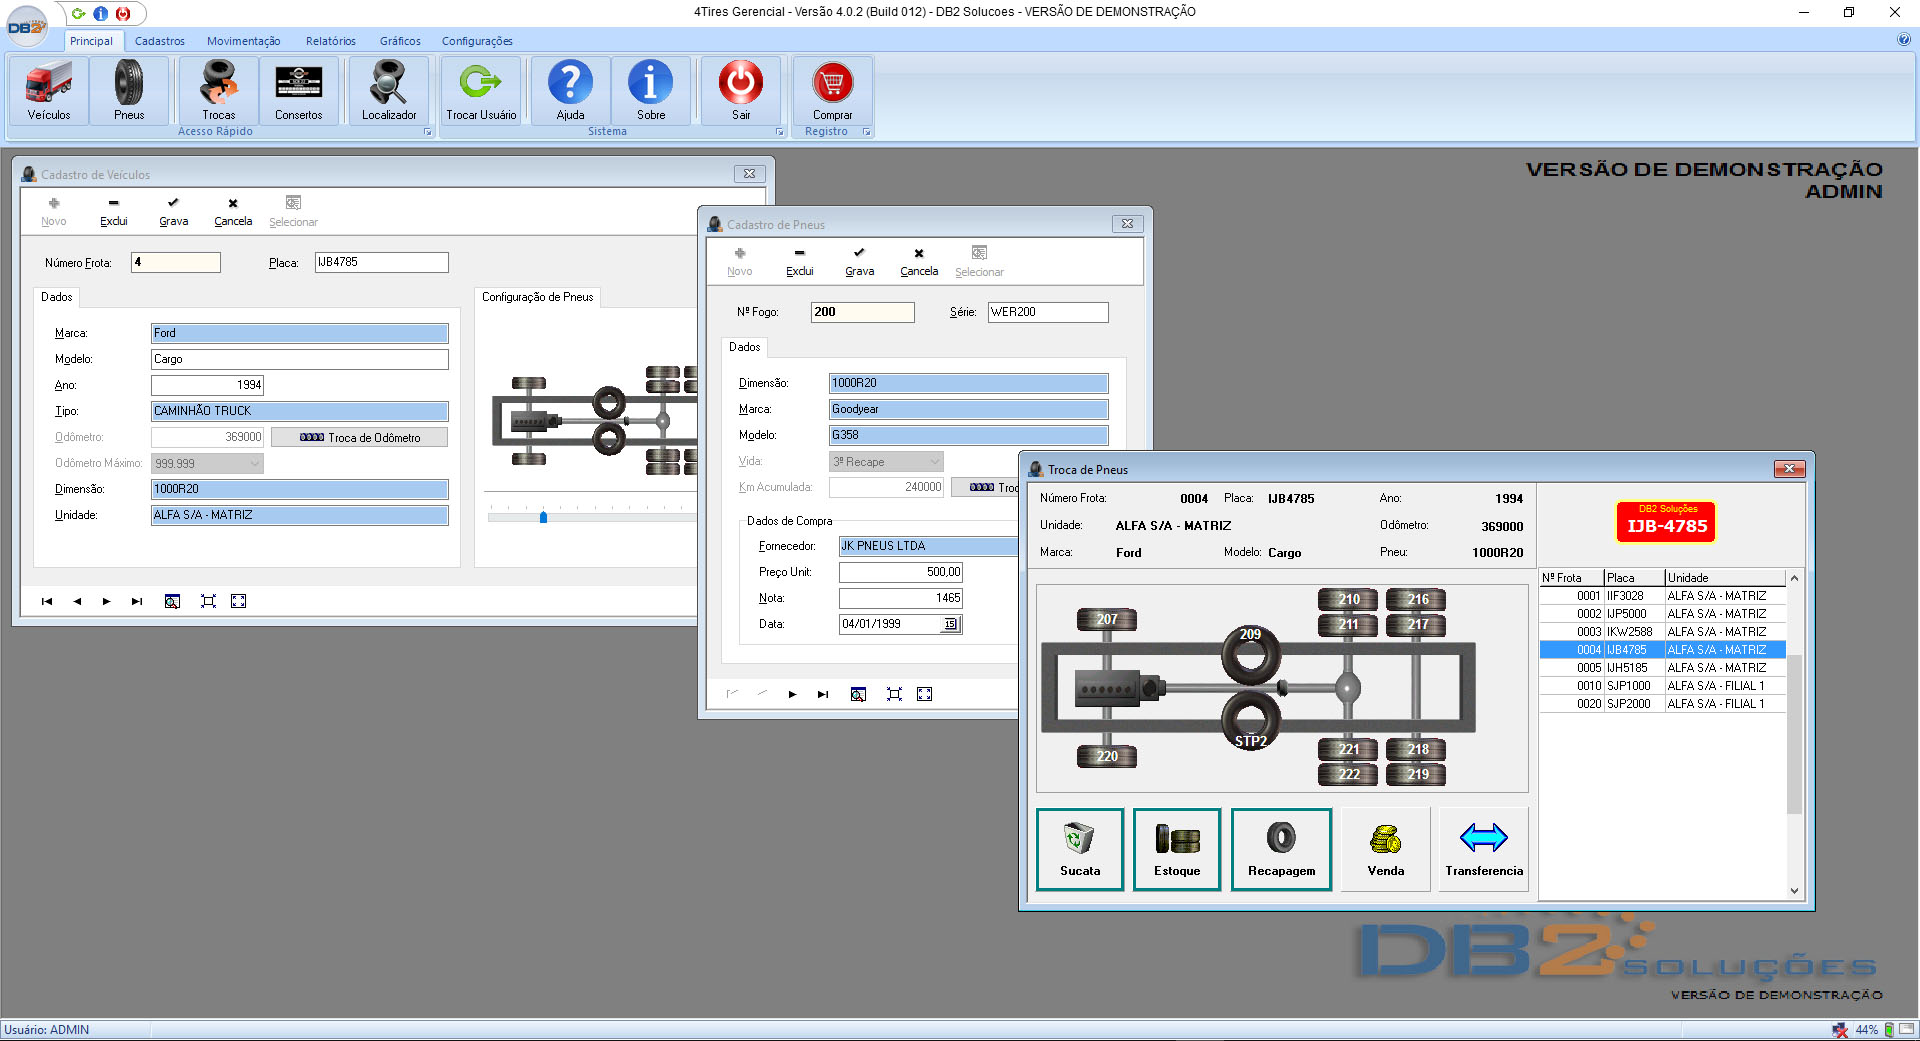This screenshot has width=1920, height=1041.
Task: Open Relatórios ribbon tab
Action: click(x=331, y=41)
